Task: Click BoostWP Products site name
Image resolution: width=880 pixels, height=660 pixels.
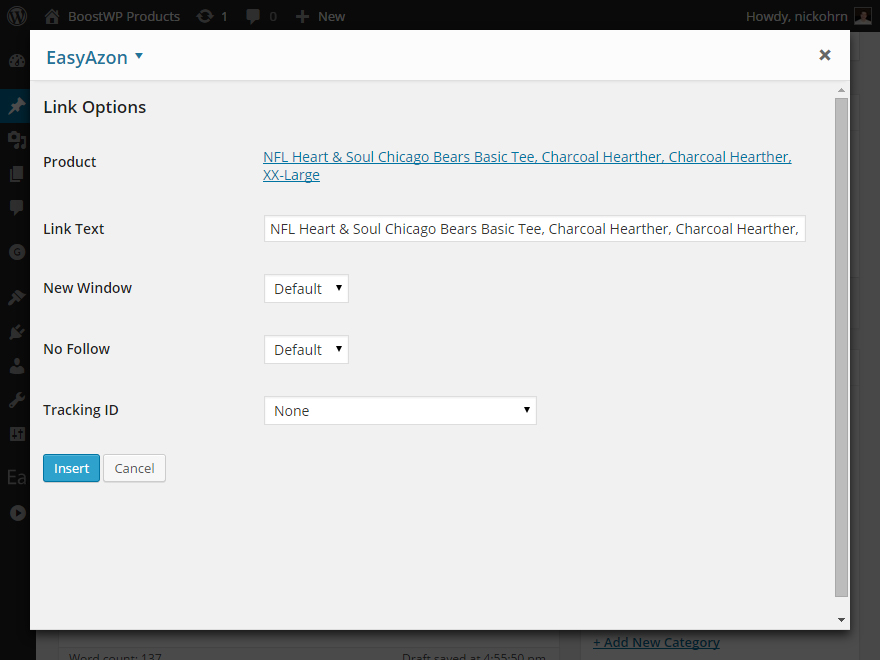Action: 124,17
